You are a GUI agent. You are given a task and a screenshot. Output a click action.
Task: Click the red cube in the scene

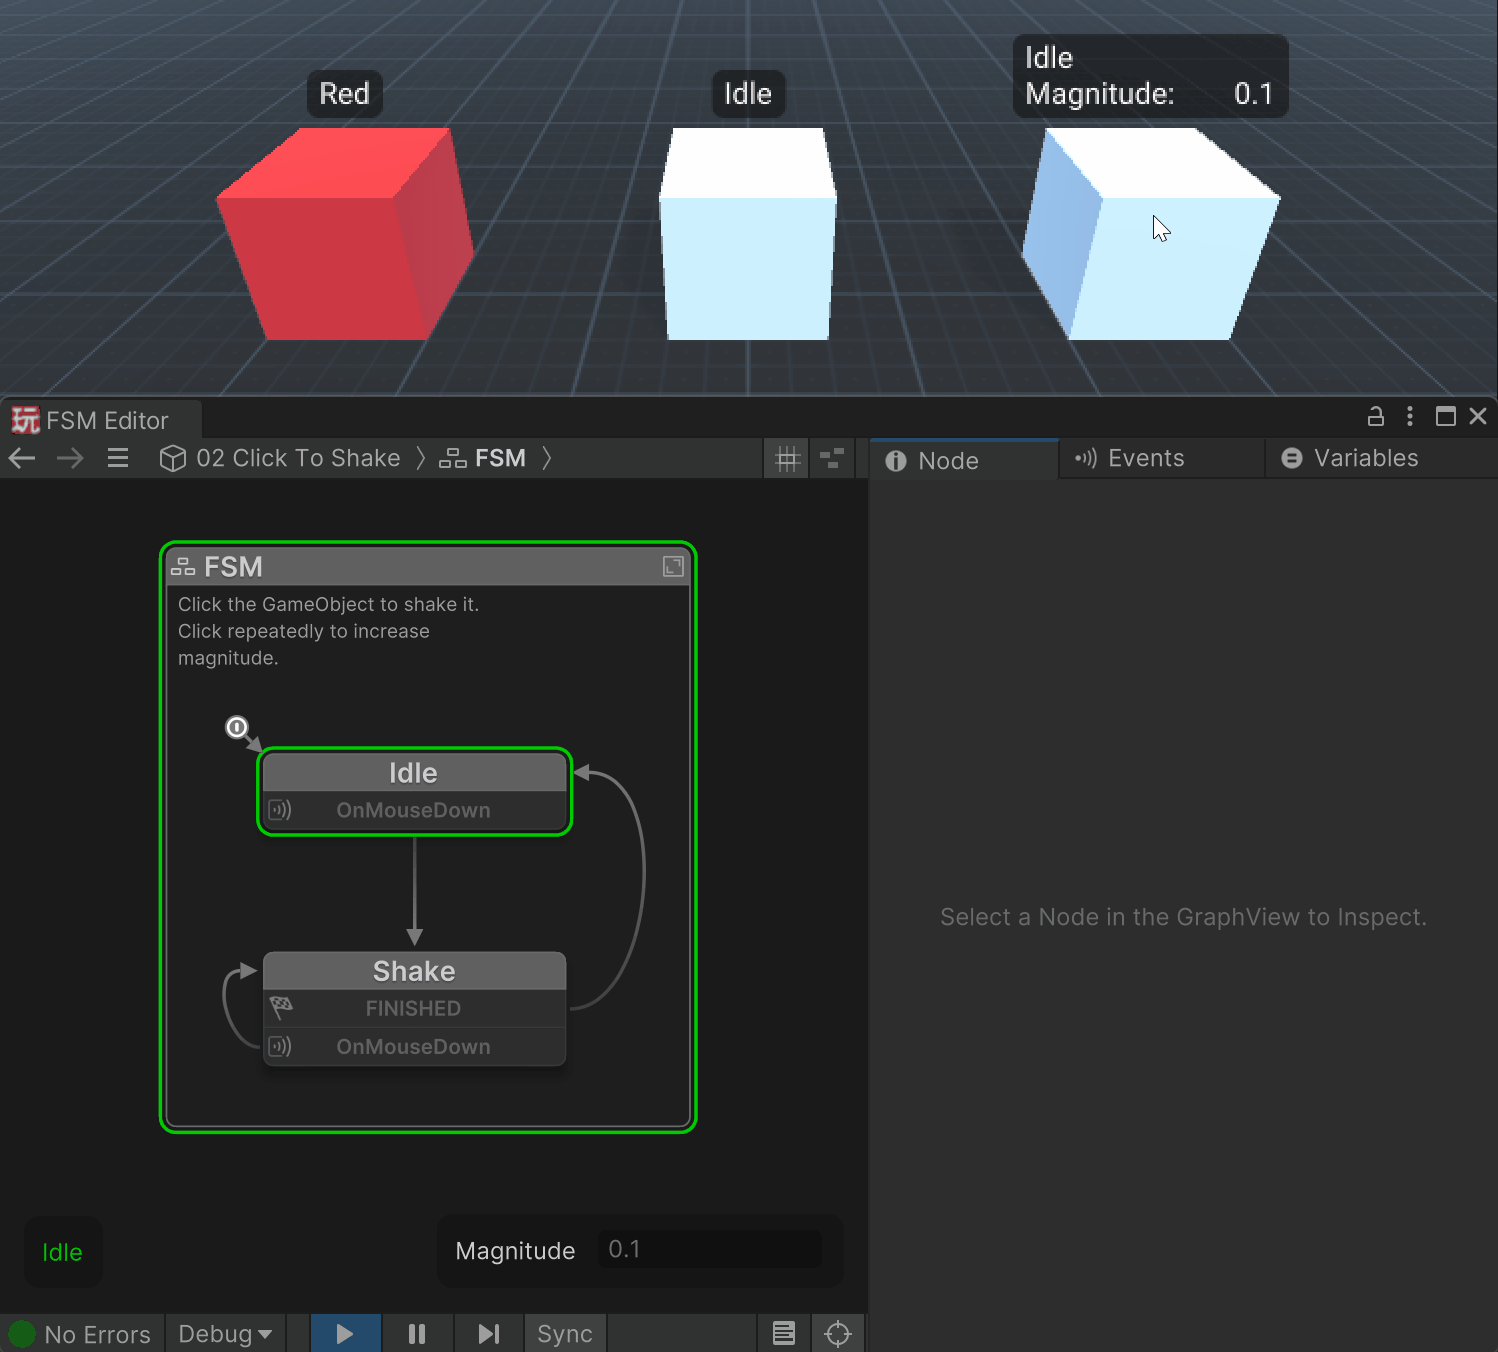coord(345,234)
